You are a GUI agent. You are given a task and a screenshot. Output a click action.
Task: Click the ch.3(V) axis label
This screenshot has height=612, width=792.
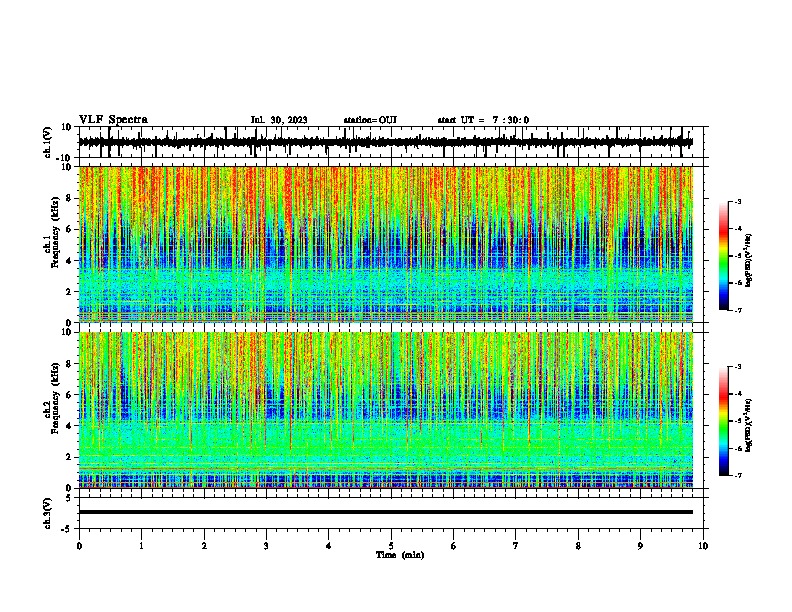click(48, 513)
